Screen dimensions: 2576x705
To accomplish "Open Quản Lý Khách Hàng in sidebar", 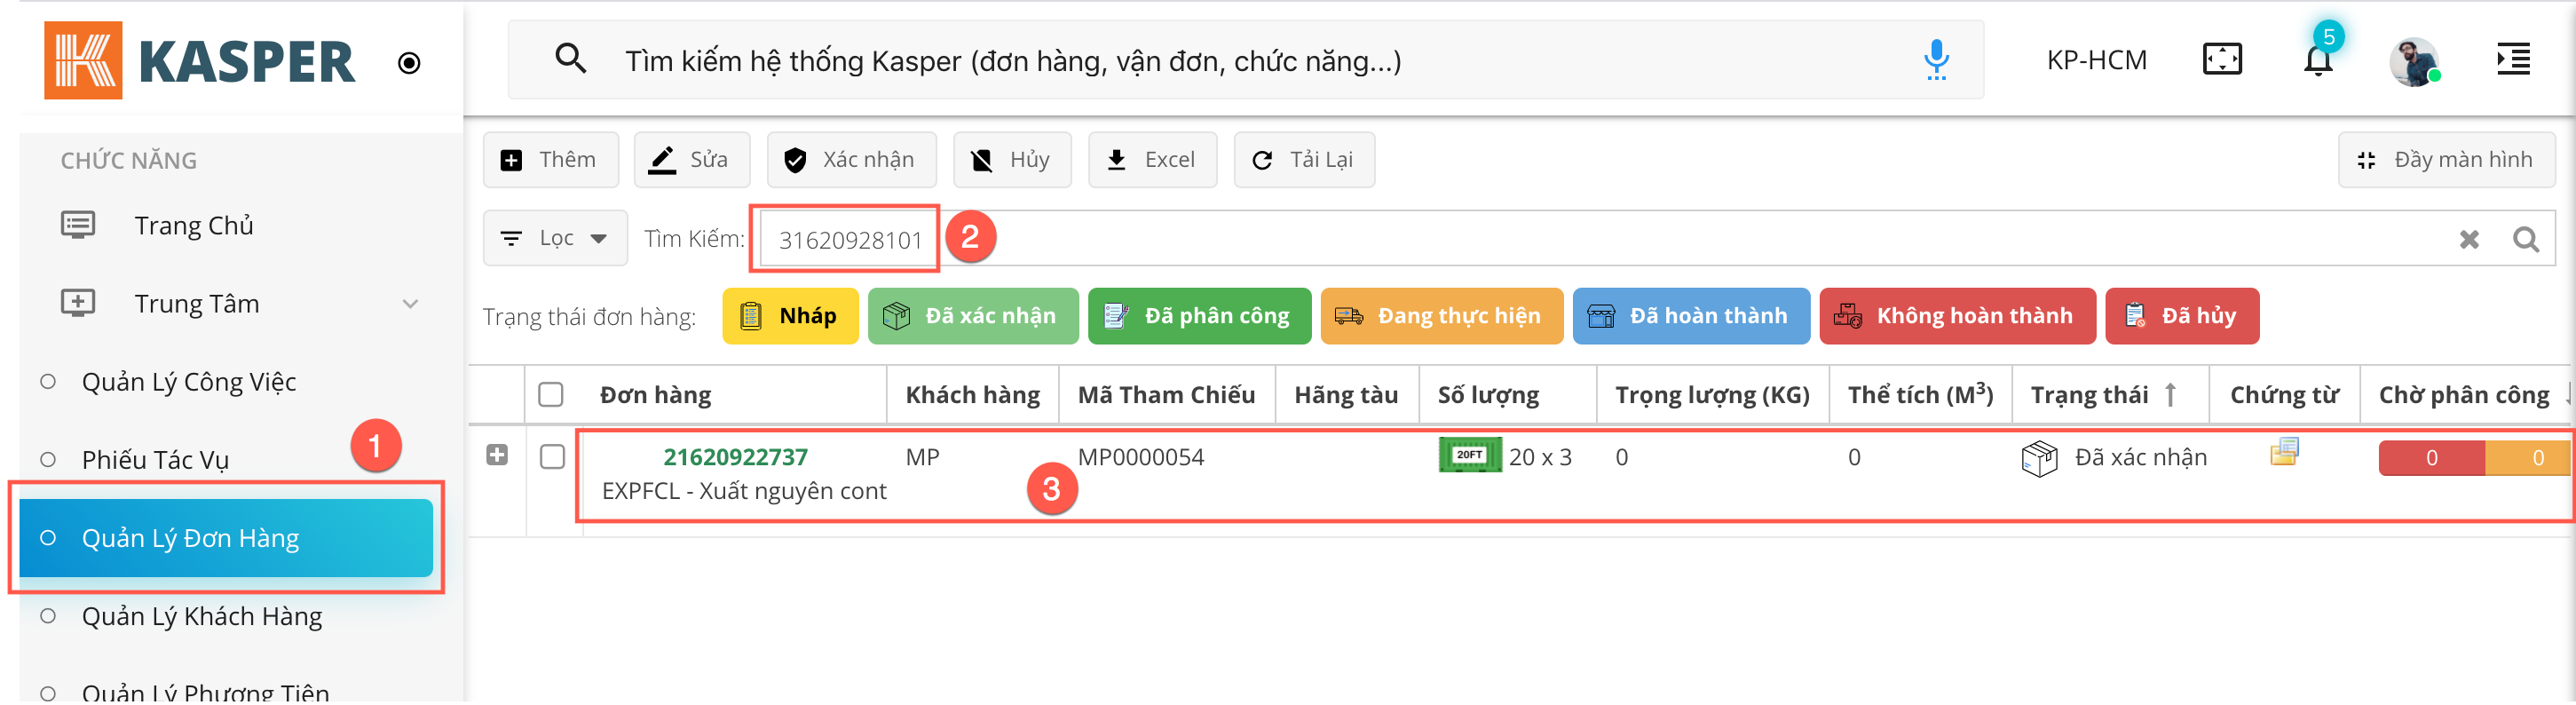I will click(202, 617).
